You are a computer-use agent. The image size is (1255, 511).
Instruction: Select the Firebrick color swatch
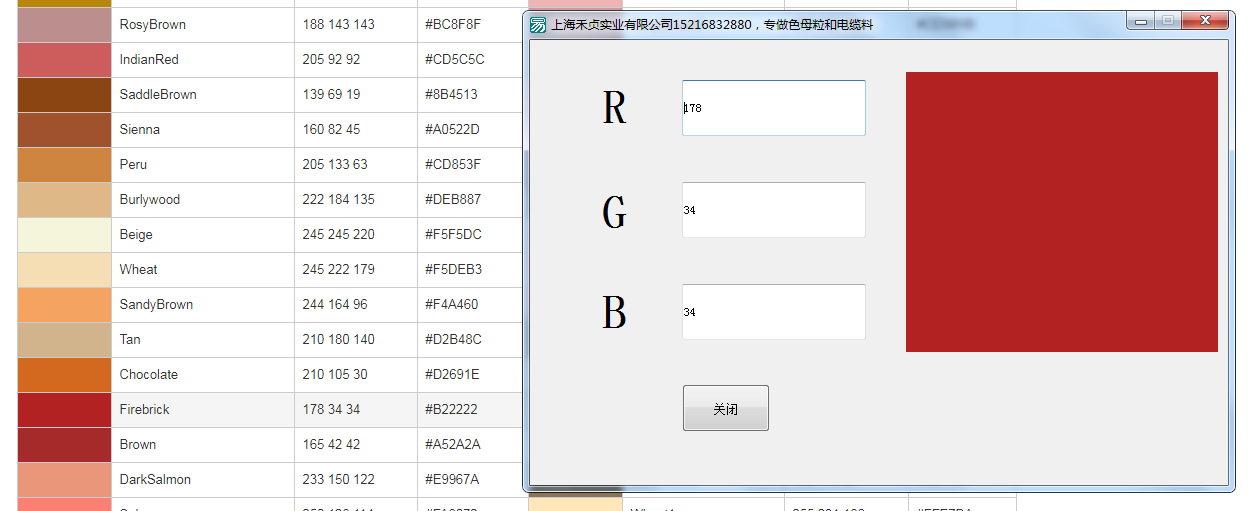point(64,410)
